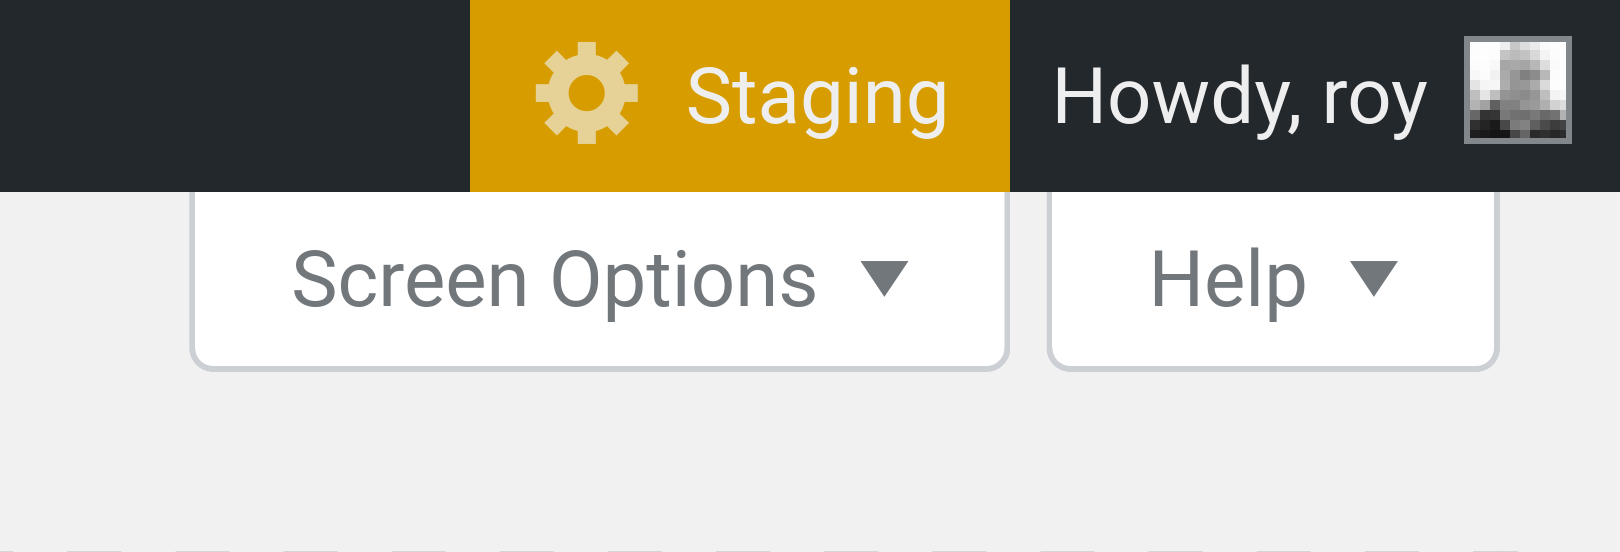Hit the down arrow next to Help
The width and height of the screenshot is (1620, 552).
1373,278
